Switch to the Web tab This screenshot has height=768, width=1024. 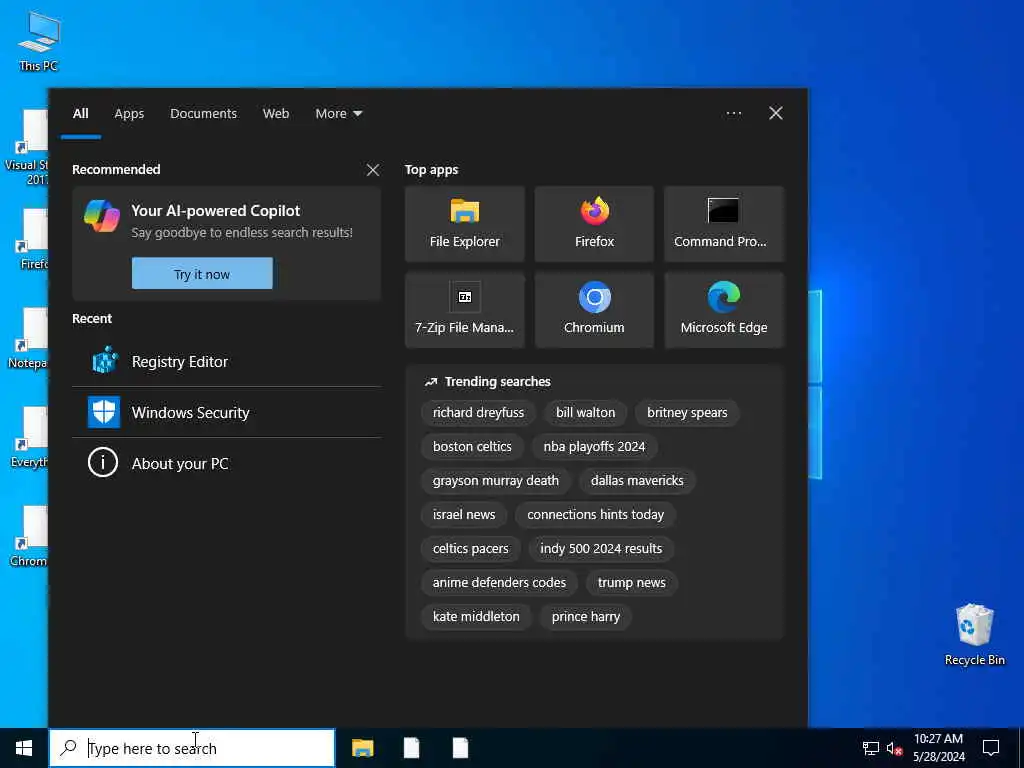click(276, 114)
